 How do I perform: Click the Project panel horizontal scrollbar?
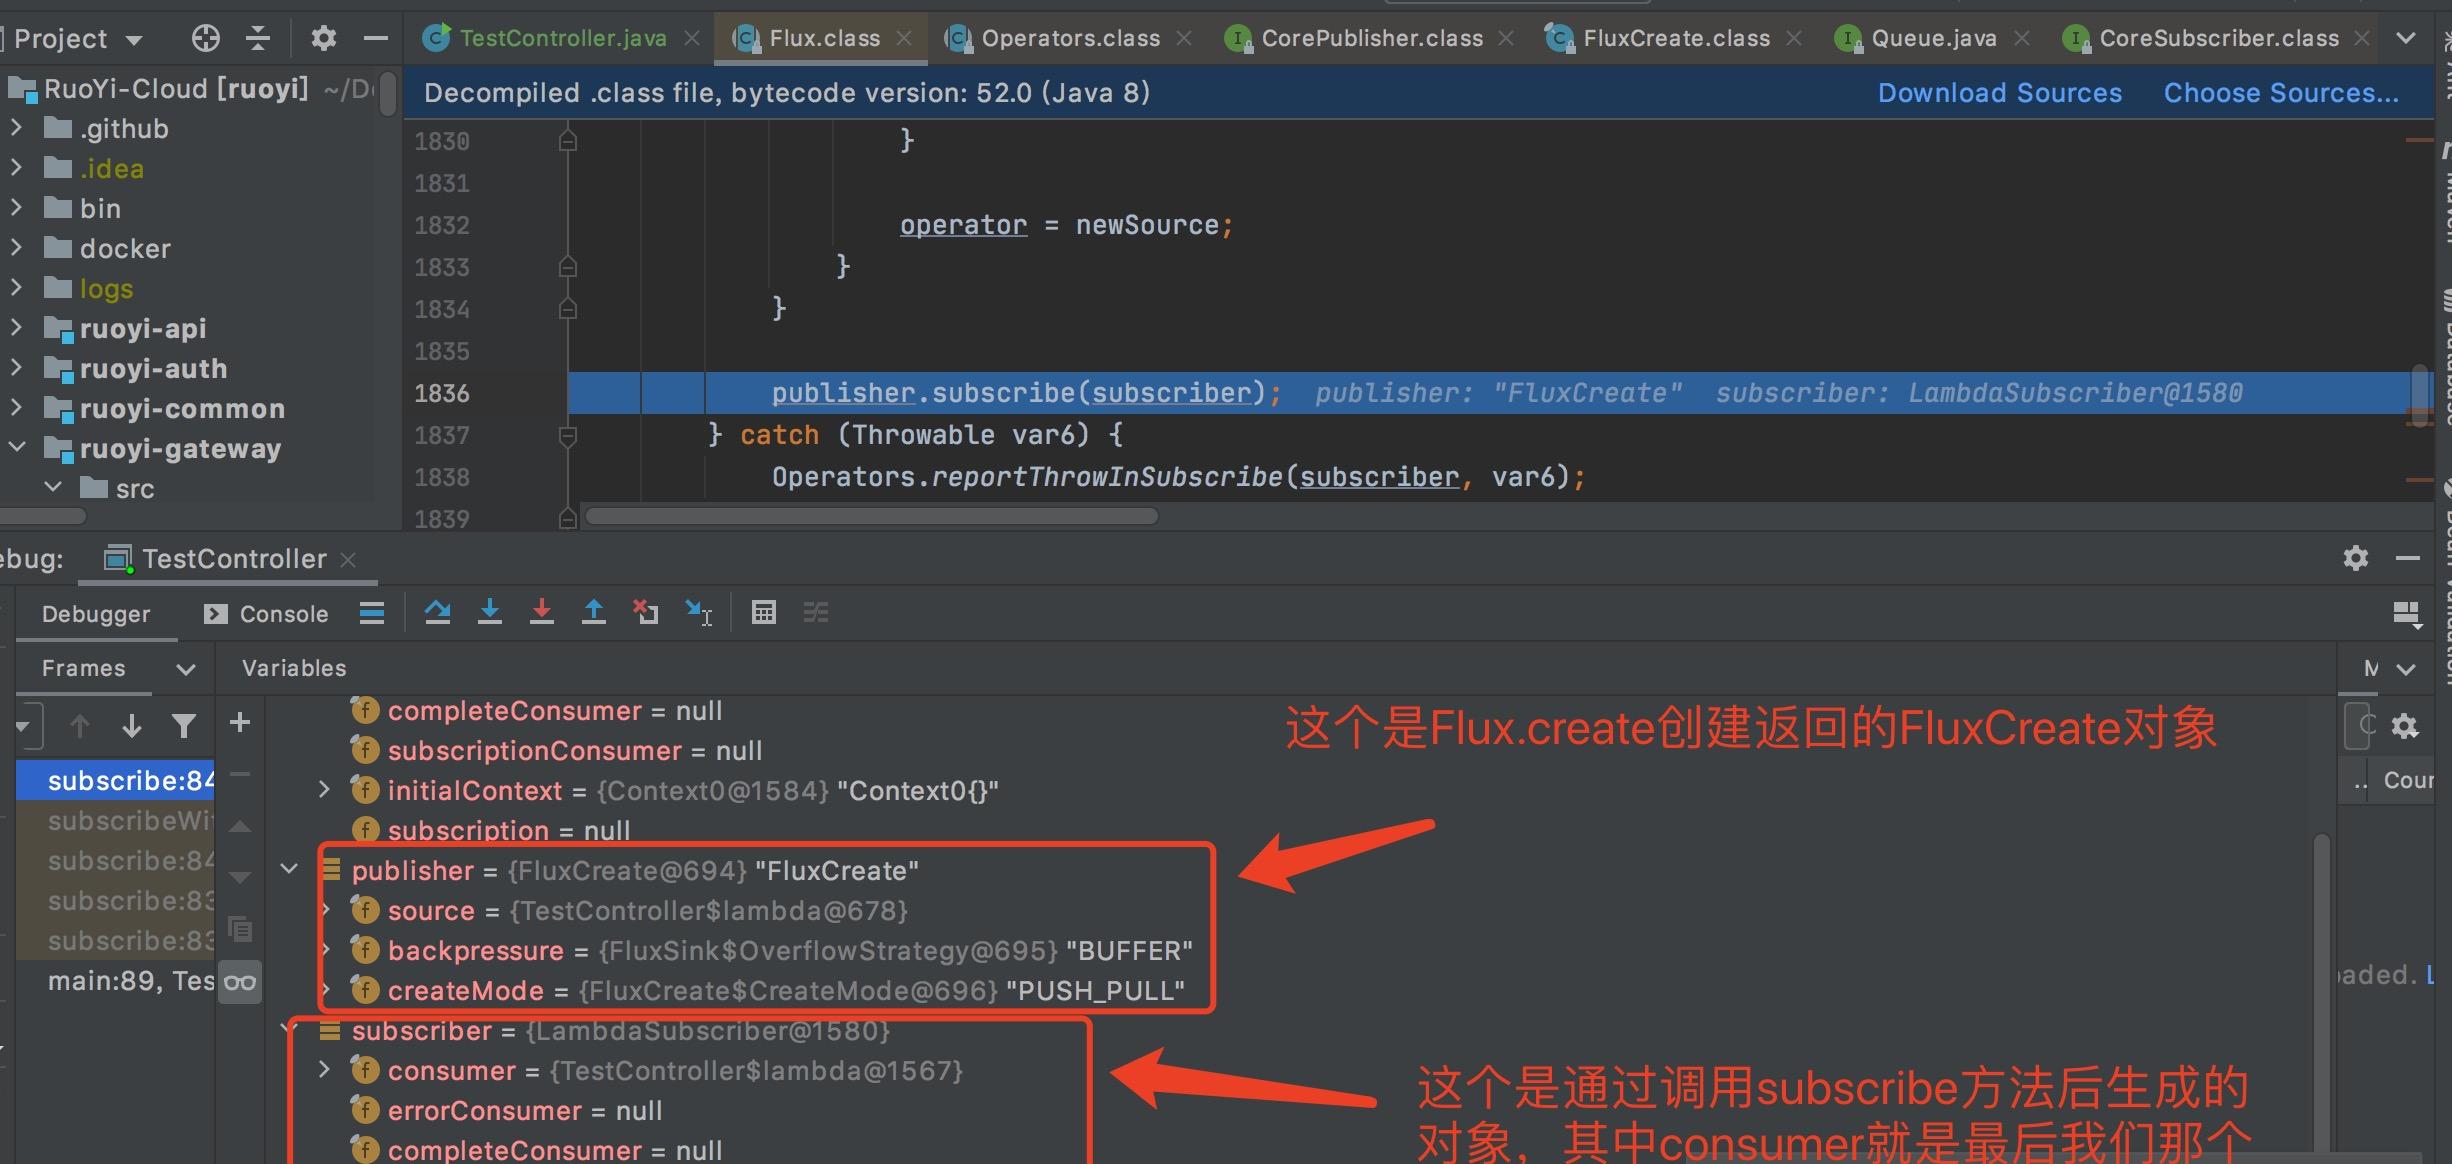click(x=42, y=516)
